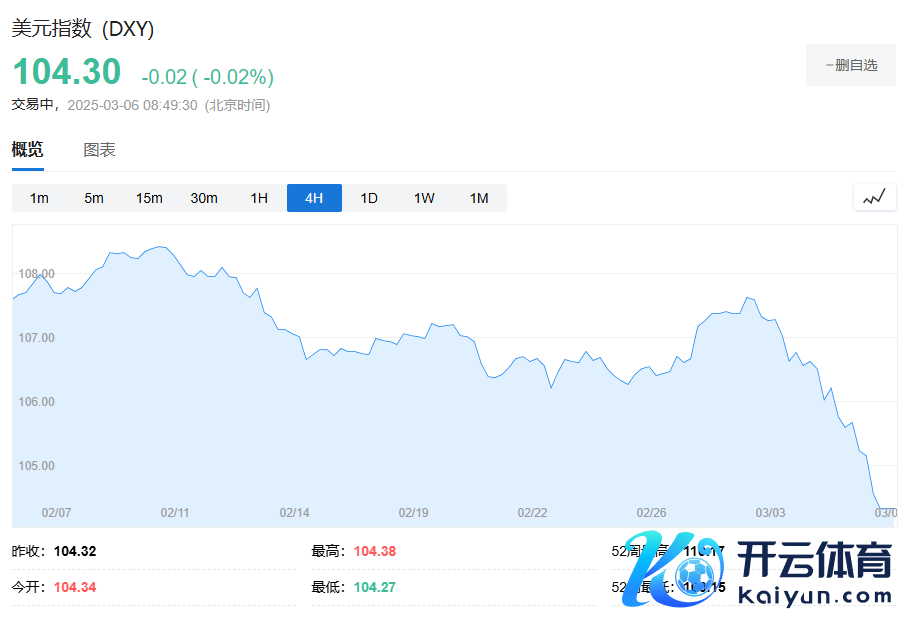
Task: Switch chart to 30m interval
Action: [204, 198]
